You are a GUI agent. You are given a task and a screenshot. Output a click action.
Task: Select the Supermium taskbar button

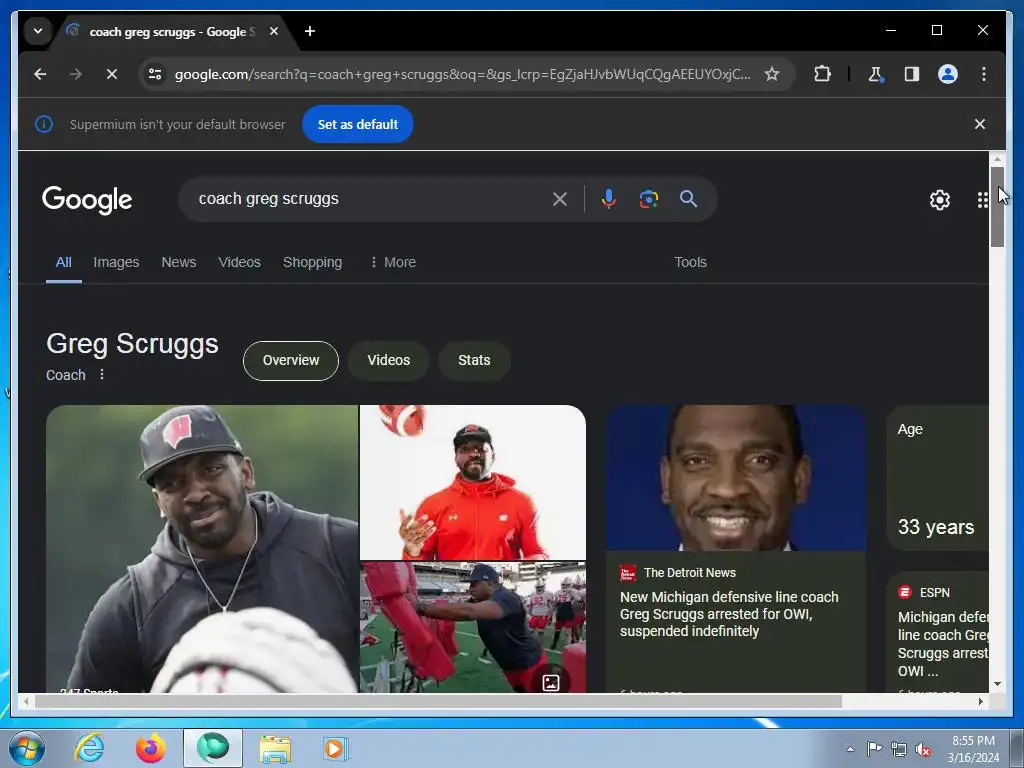pyautogui.click(x=213, y=748)
